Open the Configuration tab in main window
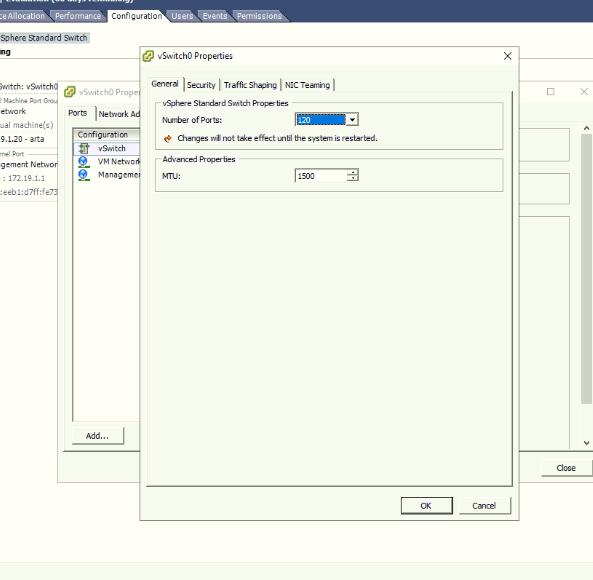 click(137, 16)
